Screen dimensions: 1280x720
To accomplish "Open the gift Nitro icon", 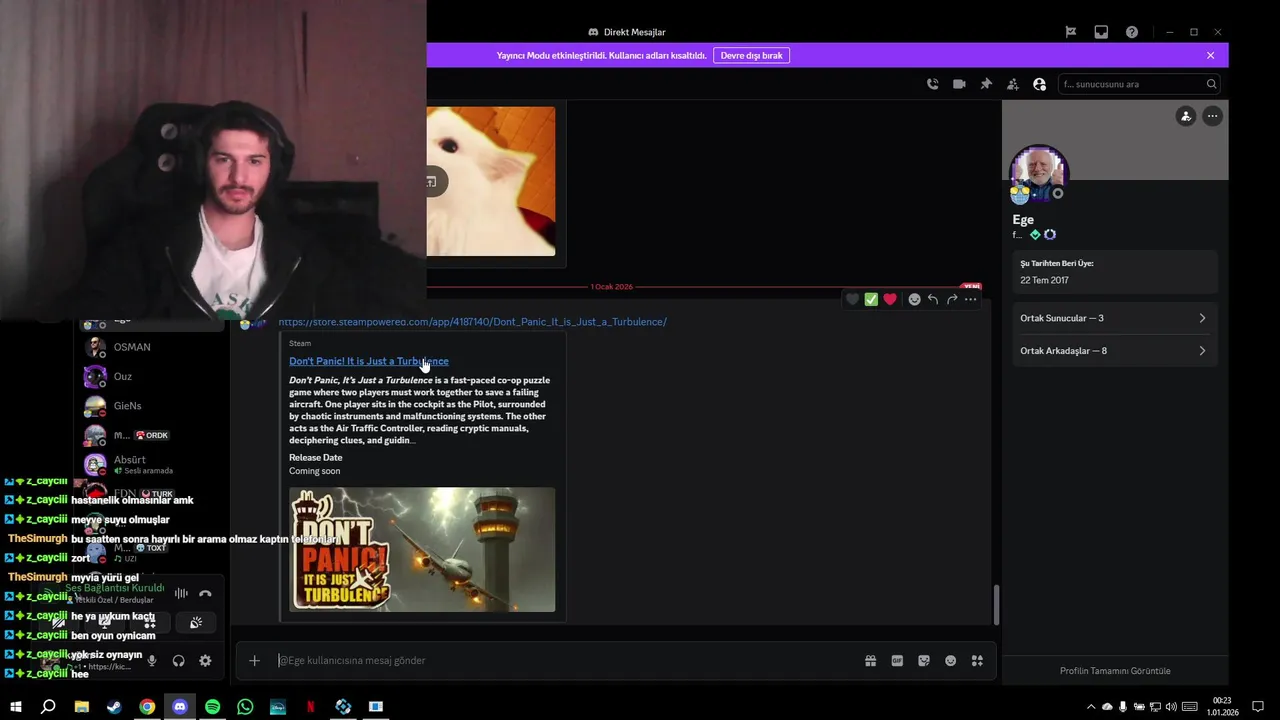I will (x=871, y=660).
